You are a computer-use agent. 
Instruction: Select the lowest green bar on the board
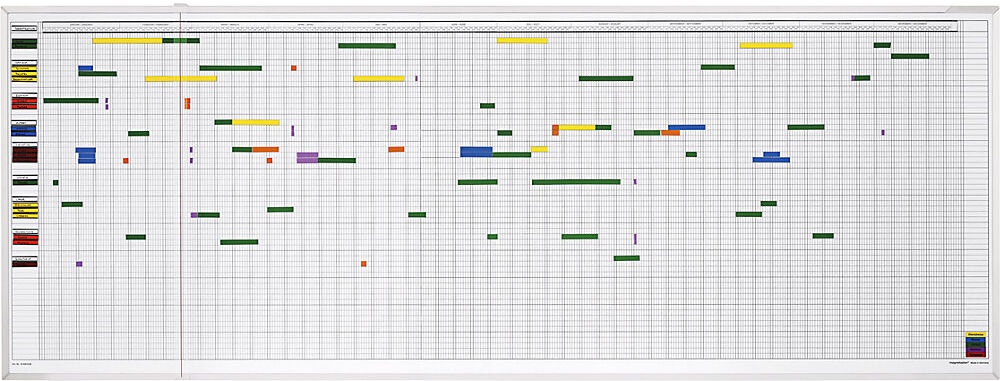click(x=626, y=258)
